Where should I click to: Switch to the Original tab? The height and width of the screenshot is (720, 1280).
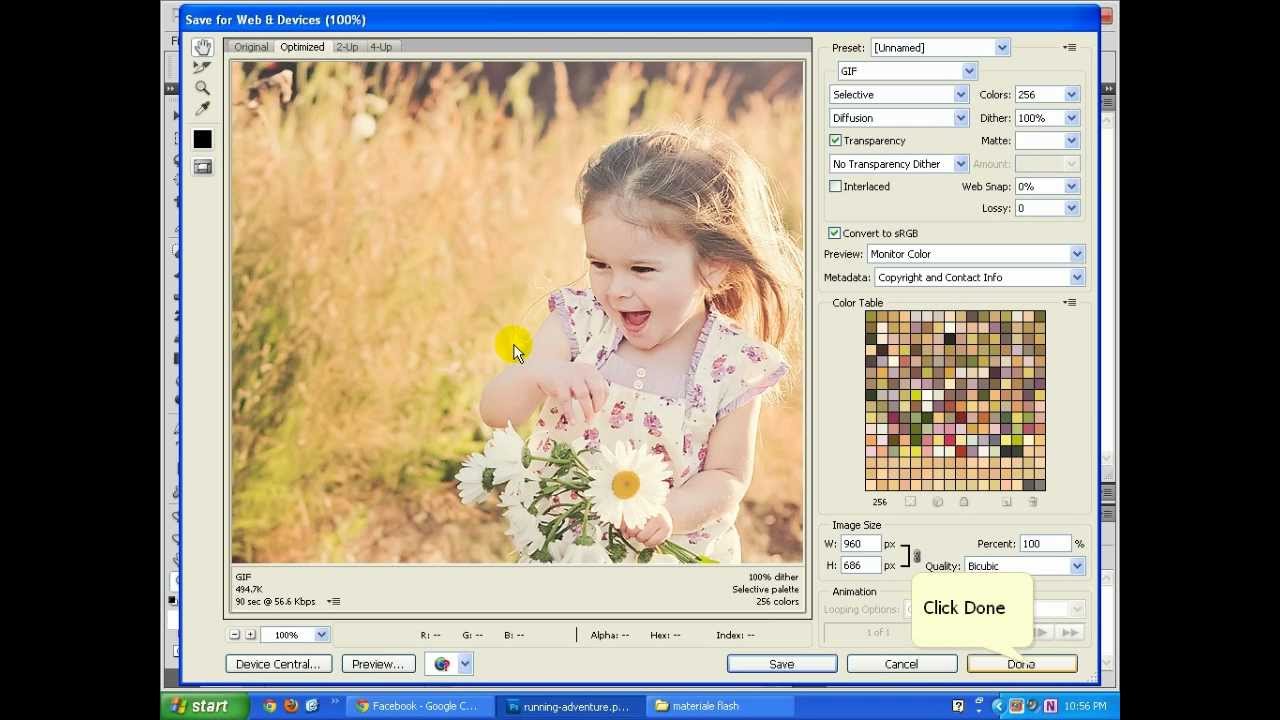click(x=251, y=47)
